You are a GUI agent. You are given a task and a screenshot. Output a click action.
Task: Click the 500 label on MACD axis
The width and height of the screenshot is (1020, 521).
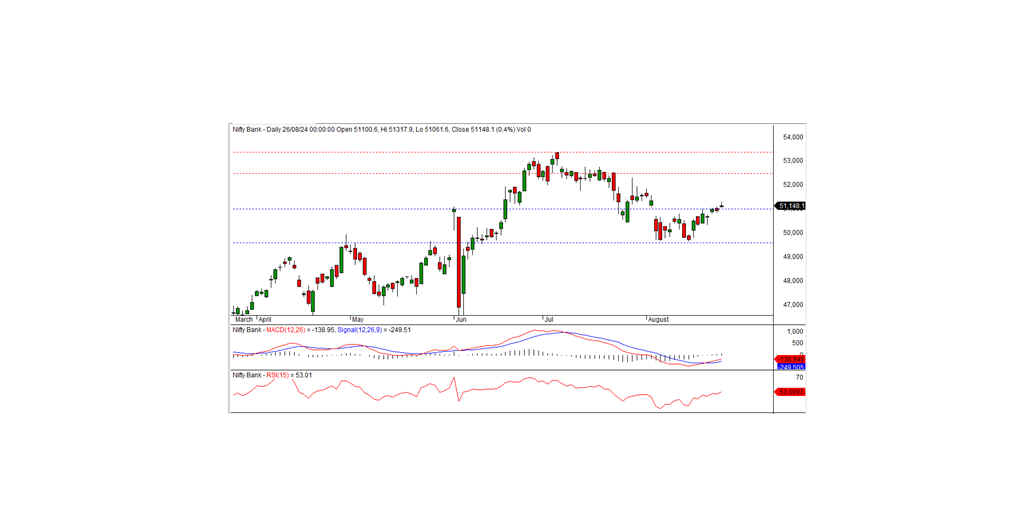coord(797,343)
